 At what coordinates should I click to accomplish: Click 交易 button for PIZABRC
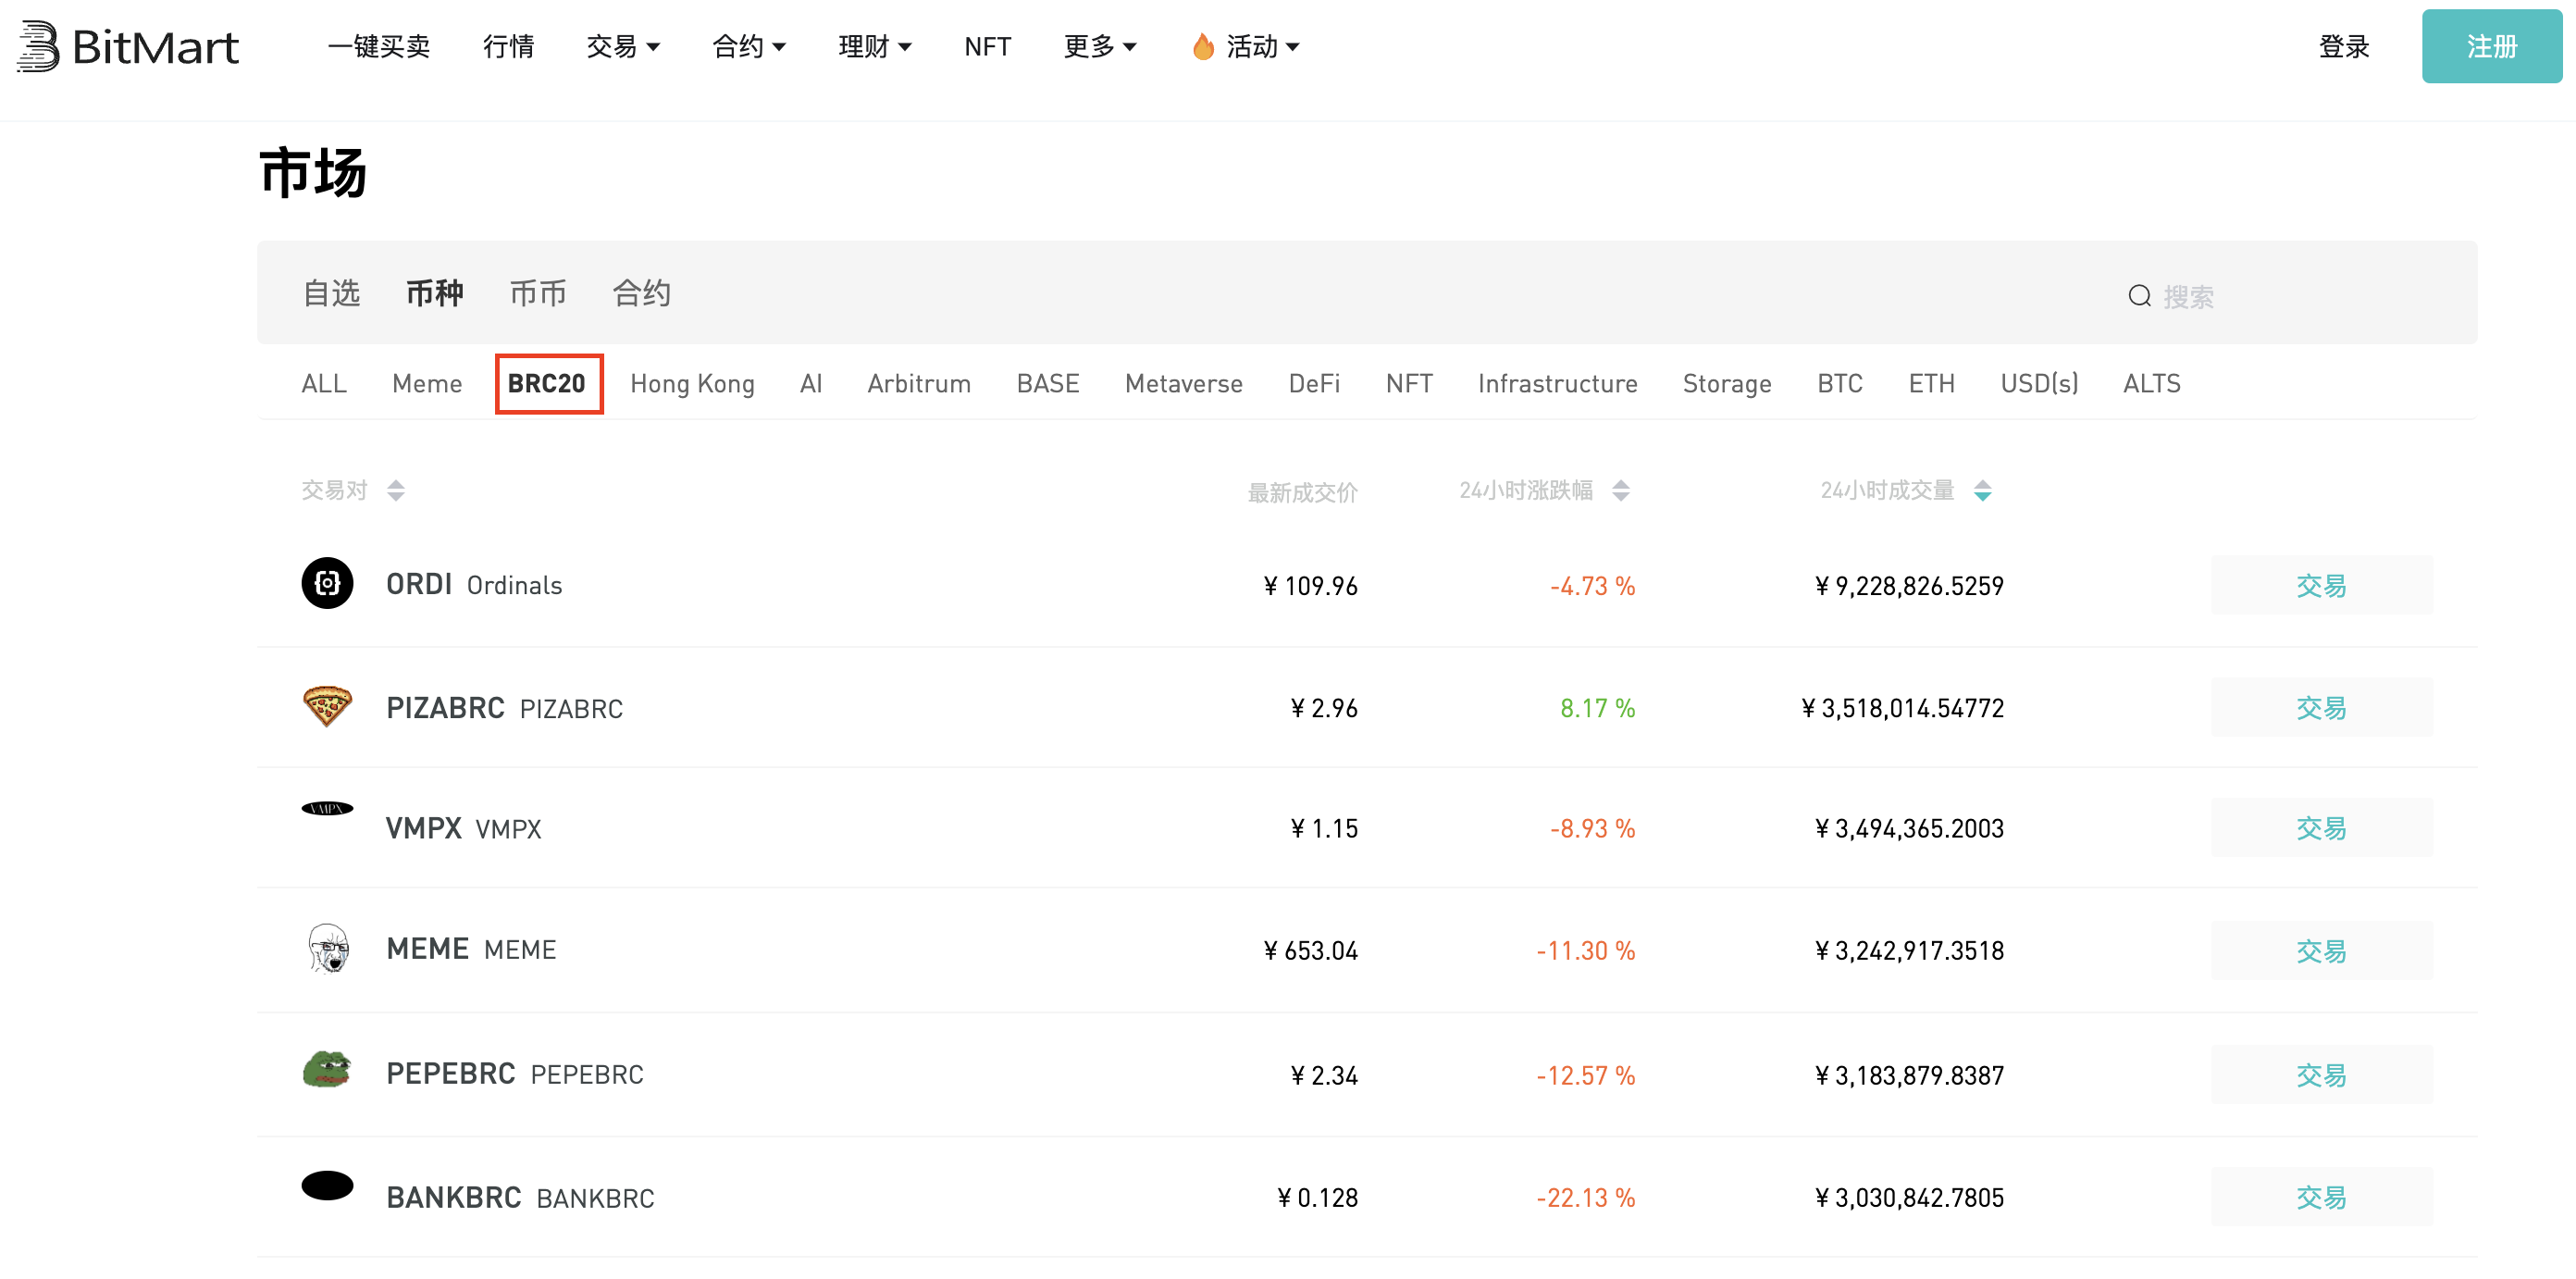click(x=2322, y=708)
